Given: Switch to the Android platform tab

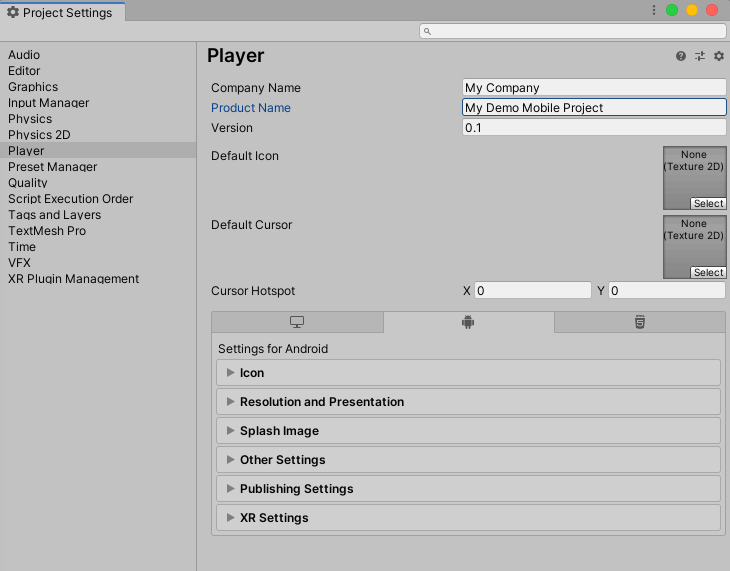Looking at the screenshot, I should 468,322.
